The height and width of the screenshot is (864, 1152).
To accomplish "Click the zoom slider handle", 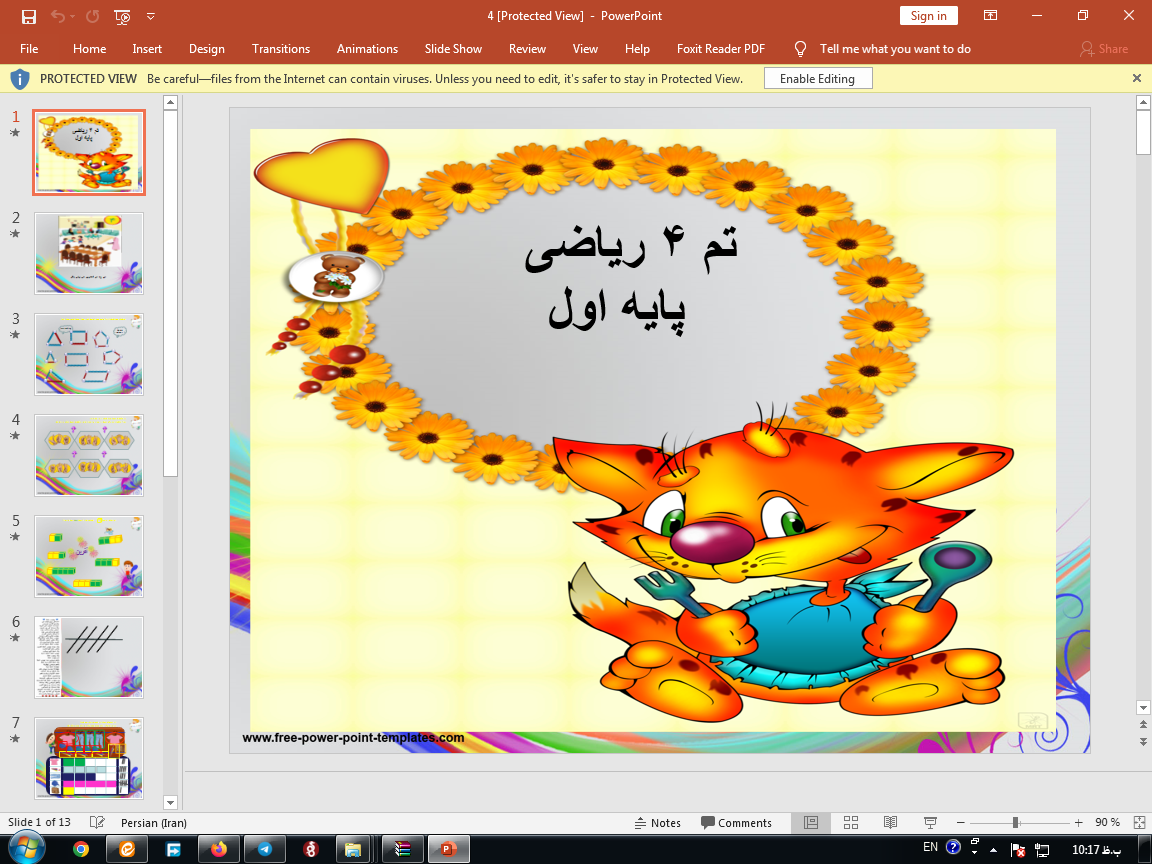I will click(1015, 822).
